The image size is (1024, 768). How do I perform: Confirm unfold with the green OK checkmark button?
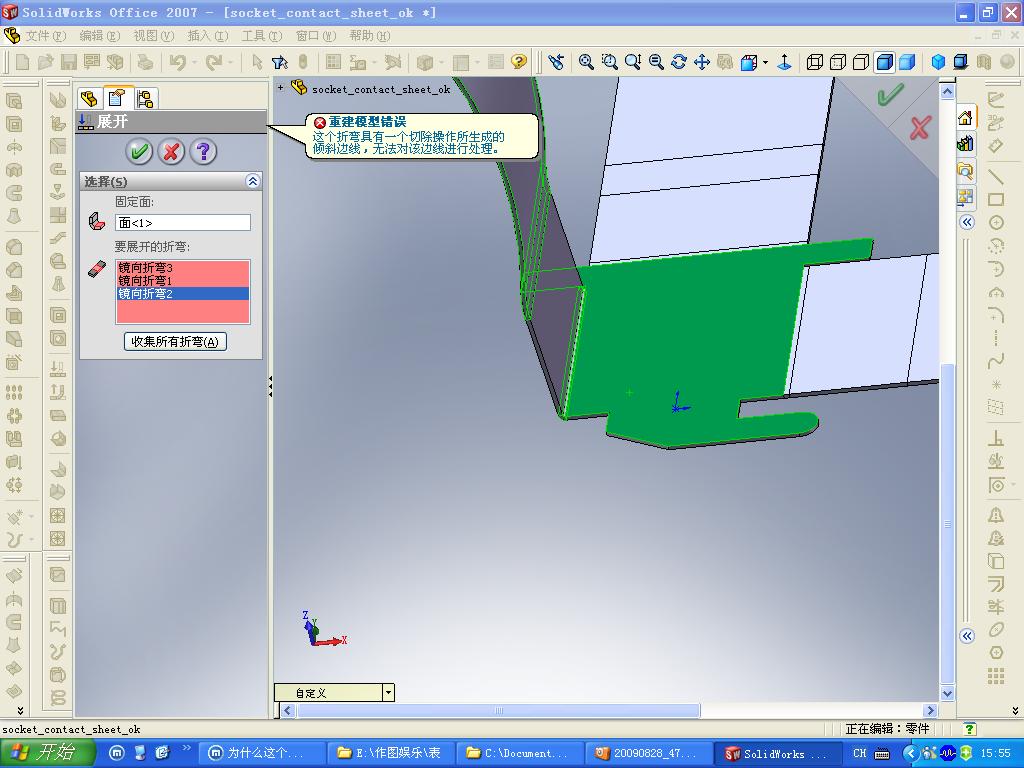click(x=138, y=152)
